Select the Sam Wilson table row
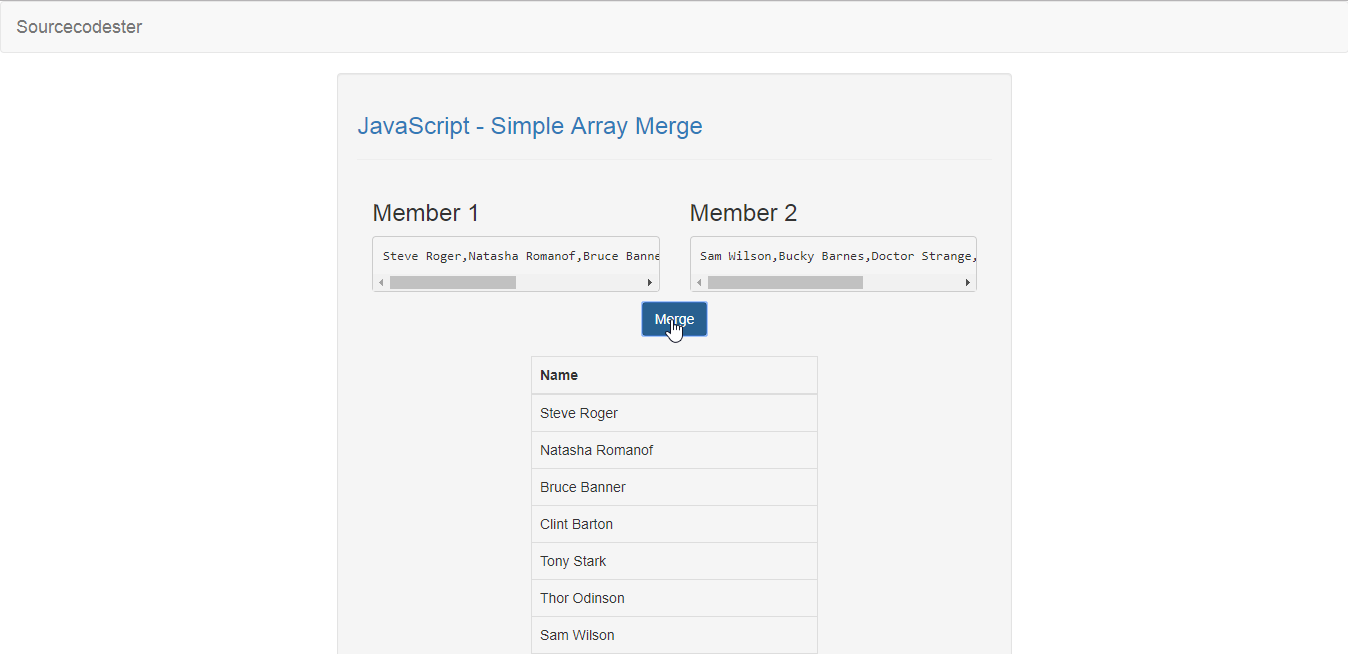1348x654 pixels. point(674,635)
